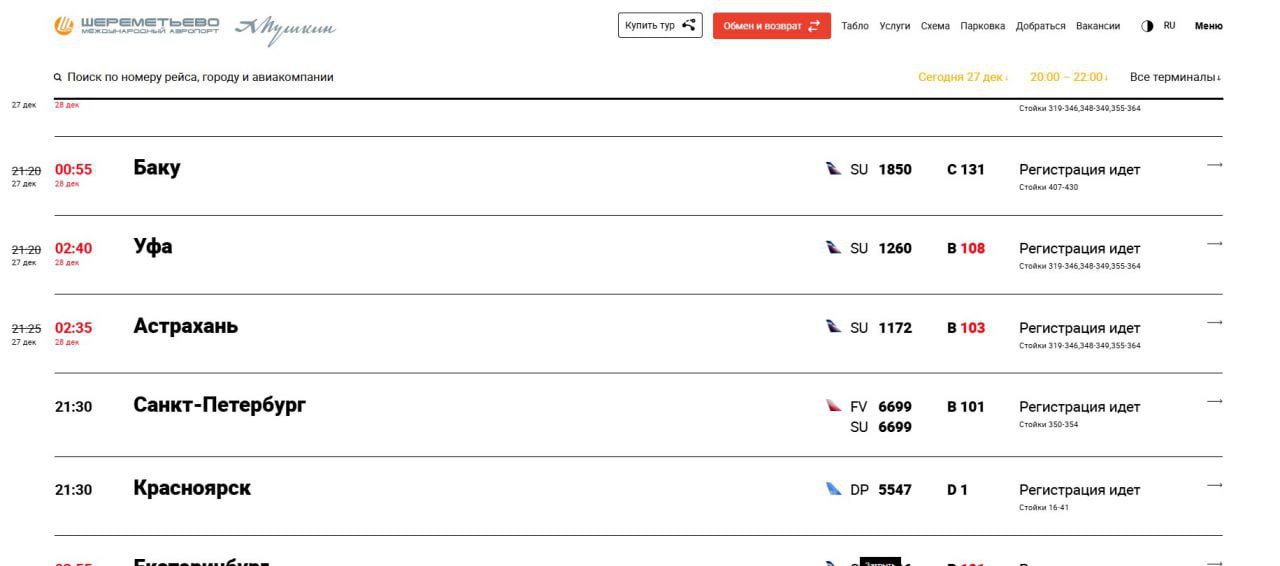The image size is (1280, 566).
Task: Expand the 'Сегодня 27 дек' date dropdown
Action: pyautogui.click(x=963, y=77)
